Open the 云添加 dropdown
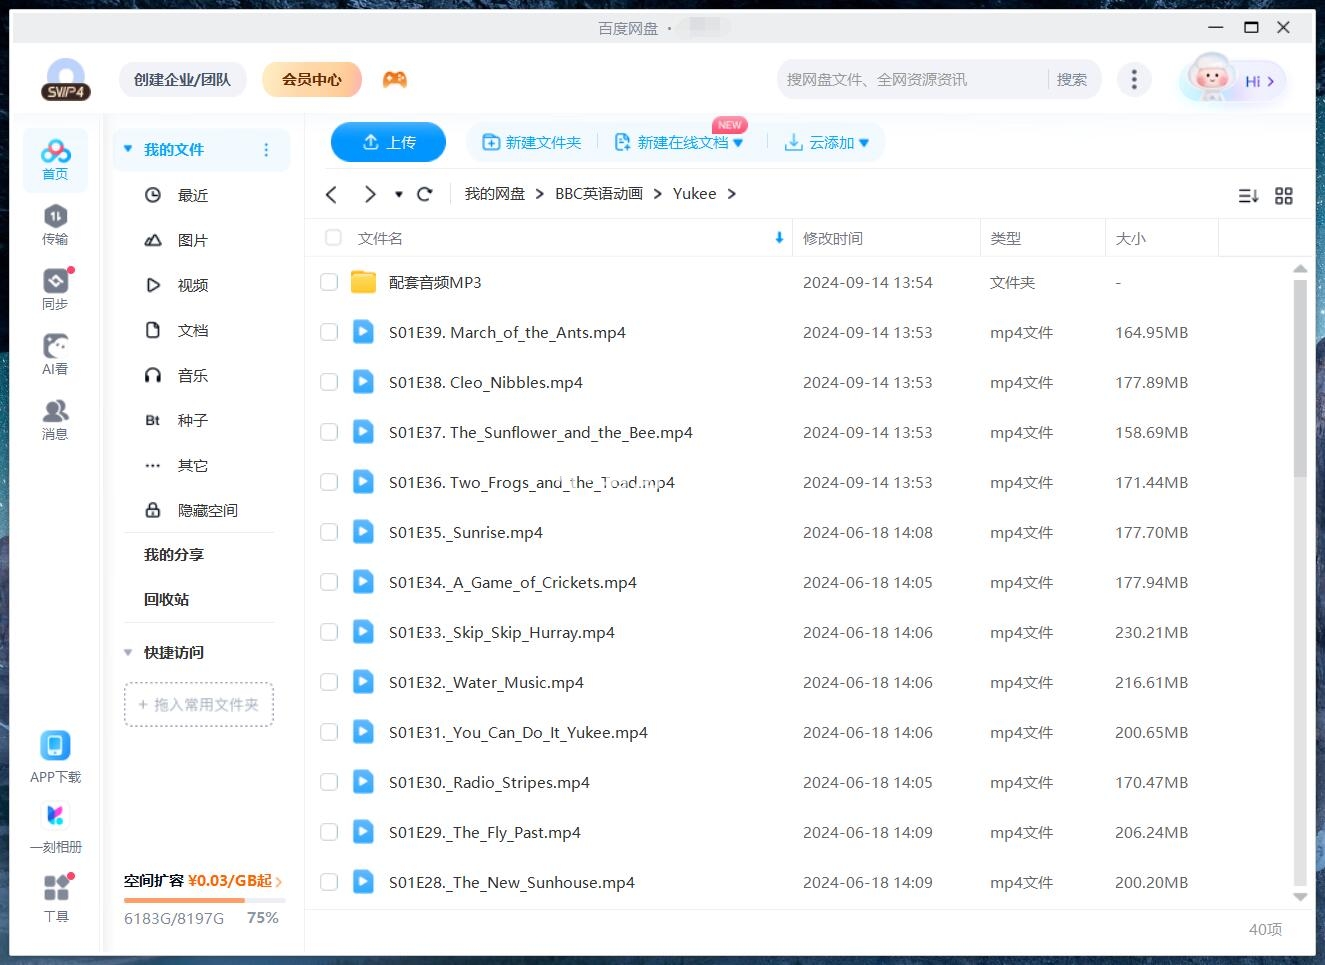1325x965 pixels. [827, 142]
